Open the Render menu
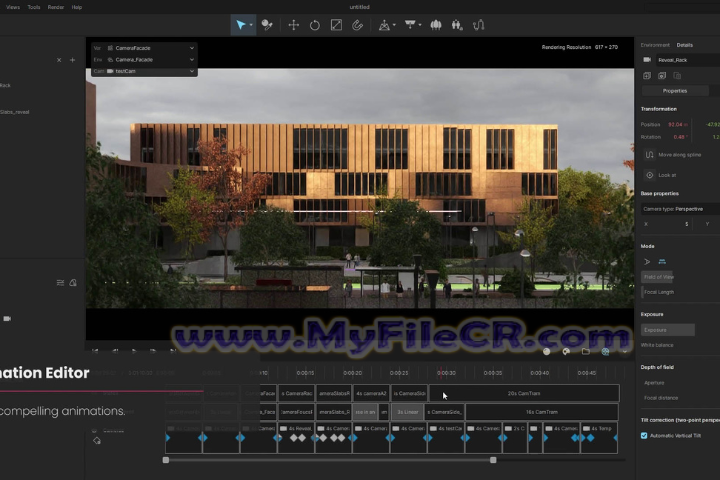Image resolution: width=720 pixels, height=480 pixels. tap(56, 7)
